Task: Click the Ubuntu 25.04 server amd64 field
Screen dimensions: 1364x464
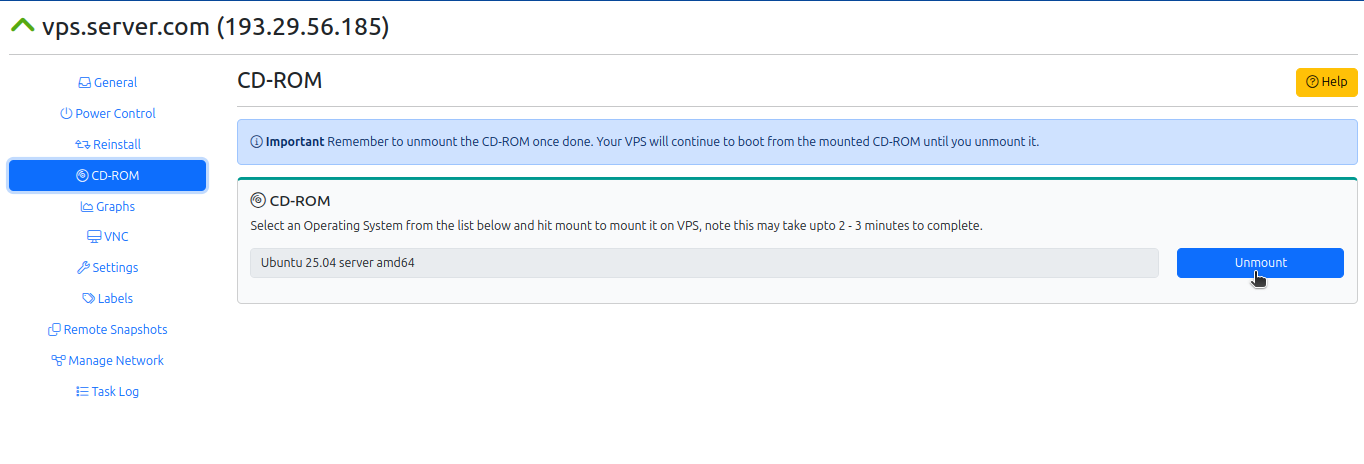Action: click(704, 263)
